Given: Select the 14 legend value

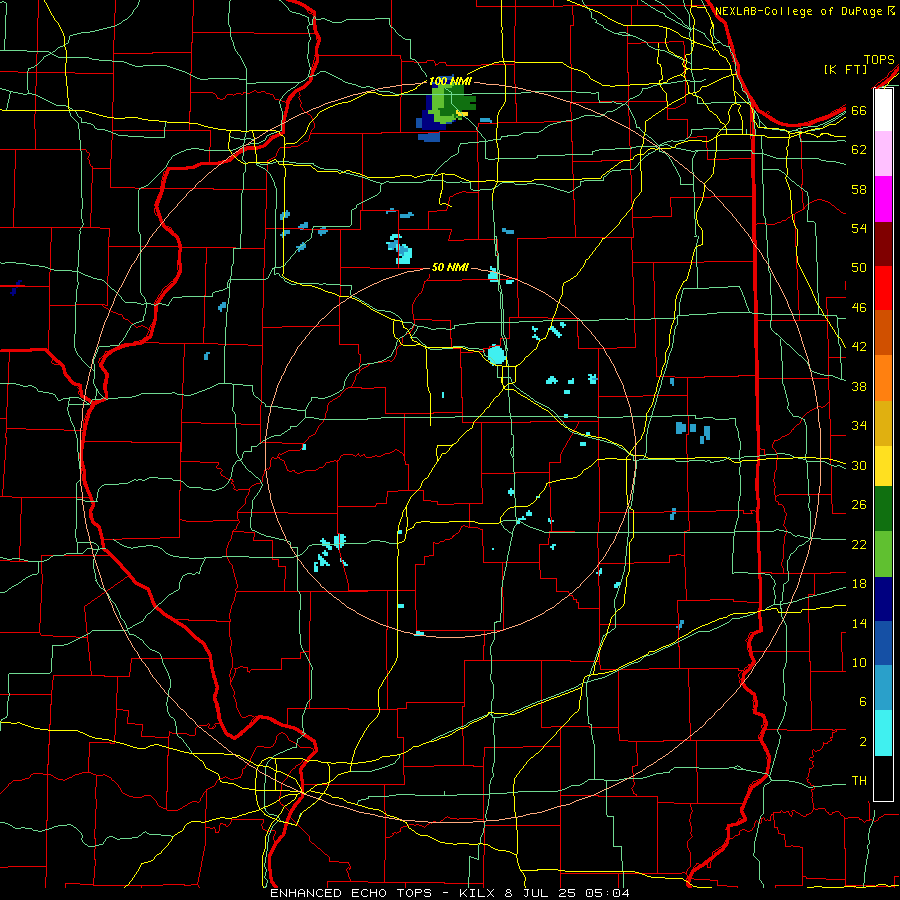Looking at the screenshot, I should coord(859,623).
